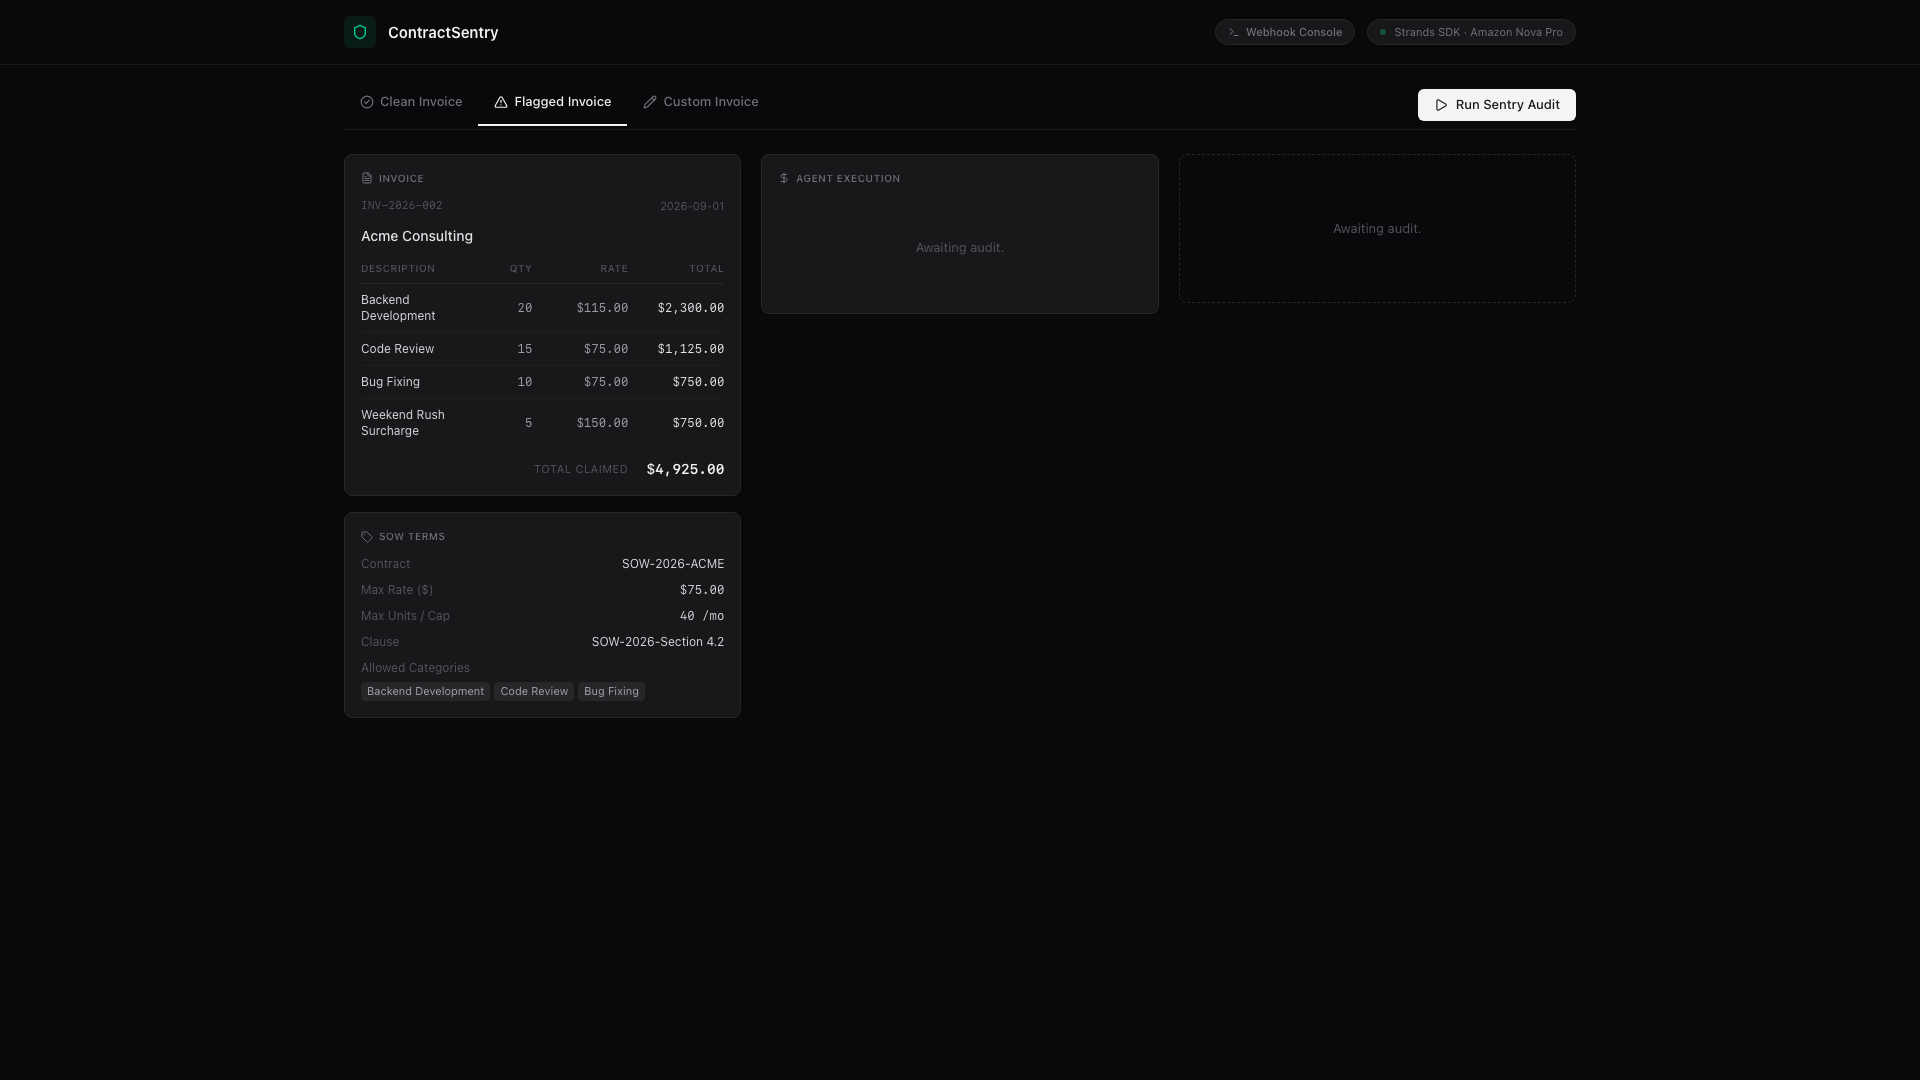The height and width of the screenshot is (1080, 1920).
Task: Click the invoice date 2026-09-01
Action: click(x=692, y=207)
